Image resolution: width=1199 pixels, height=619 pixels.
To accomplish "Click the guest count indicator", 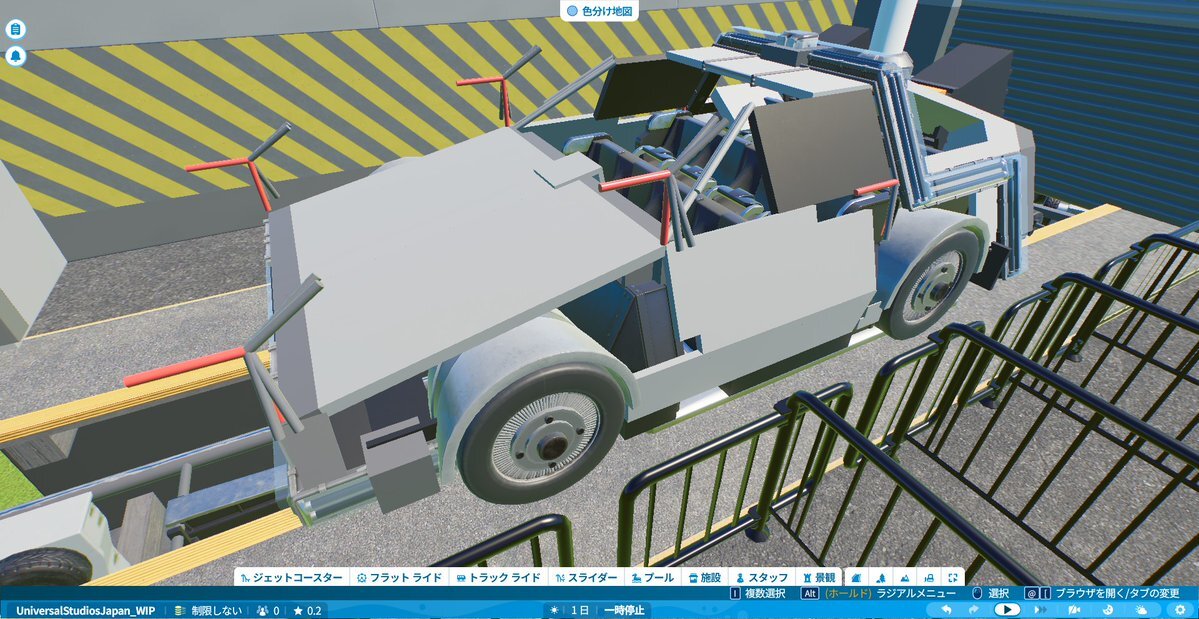I will (x=268, y=611).
